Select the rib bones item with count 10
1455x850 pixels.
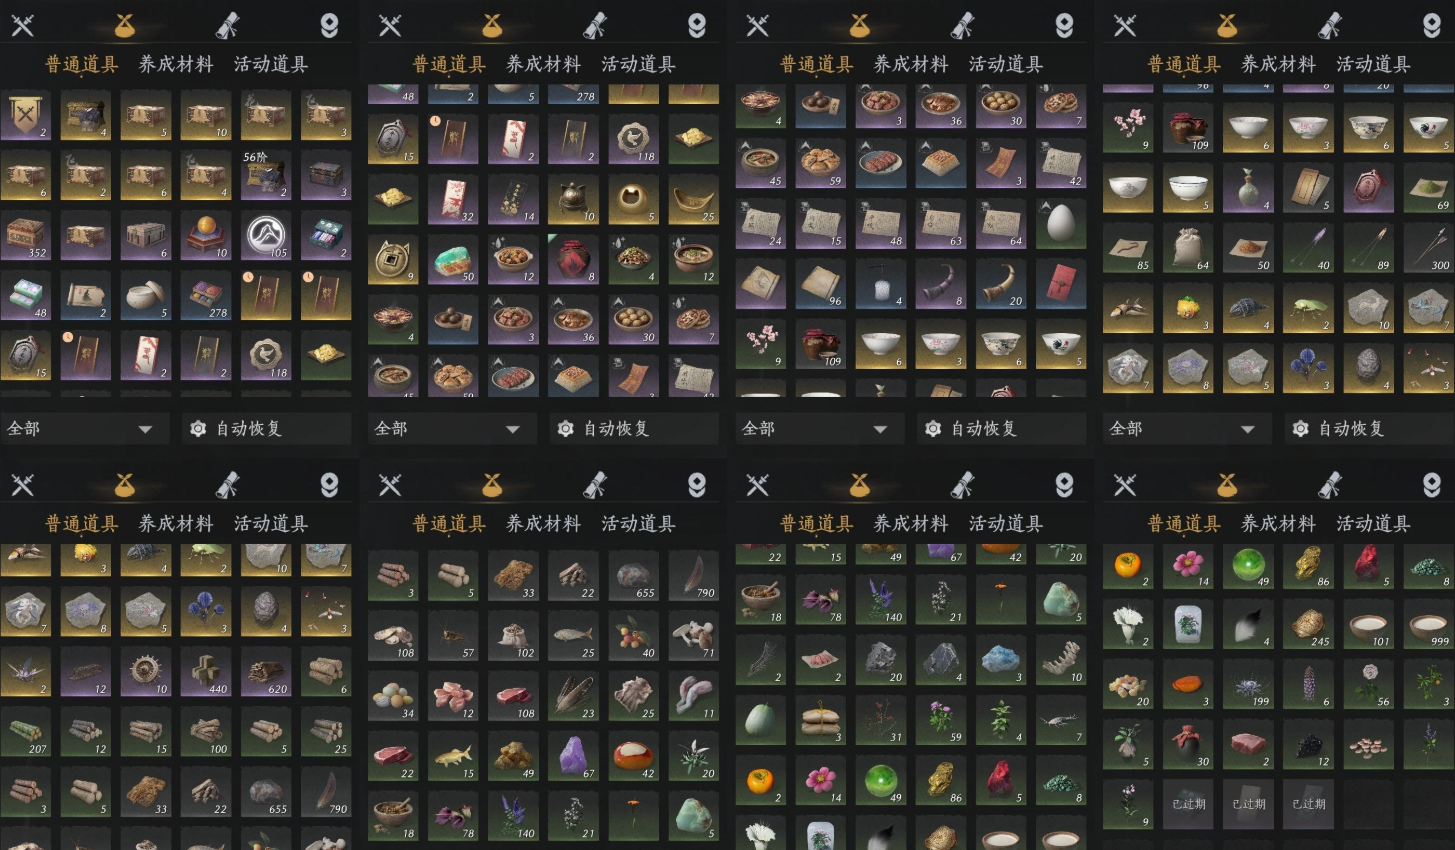1060,660
